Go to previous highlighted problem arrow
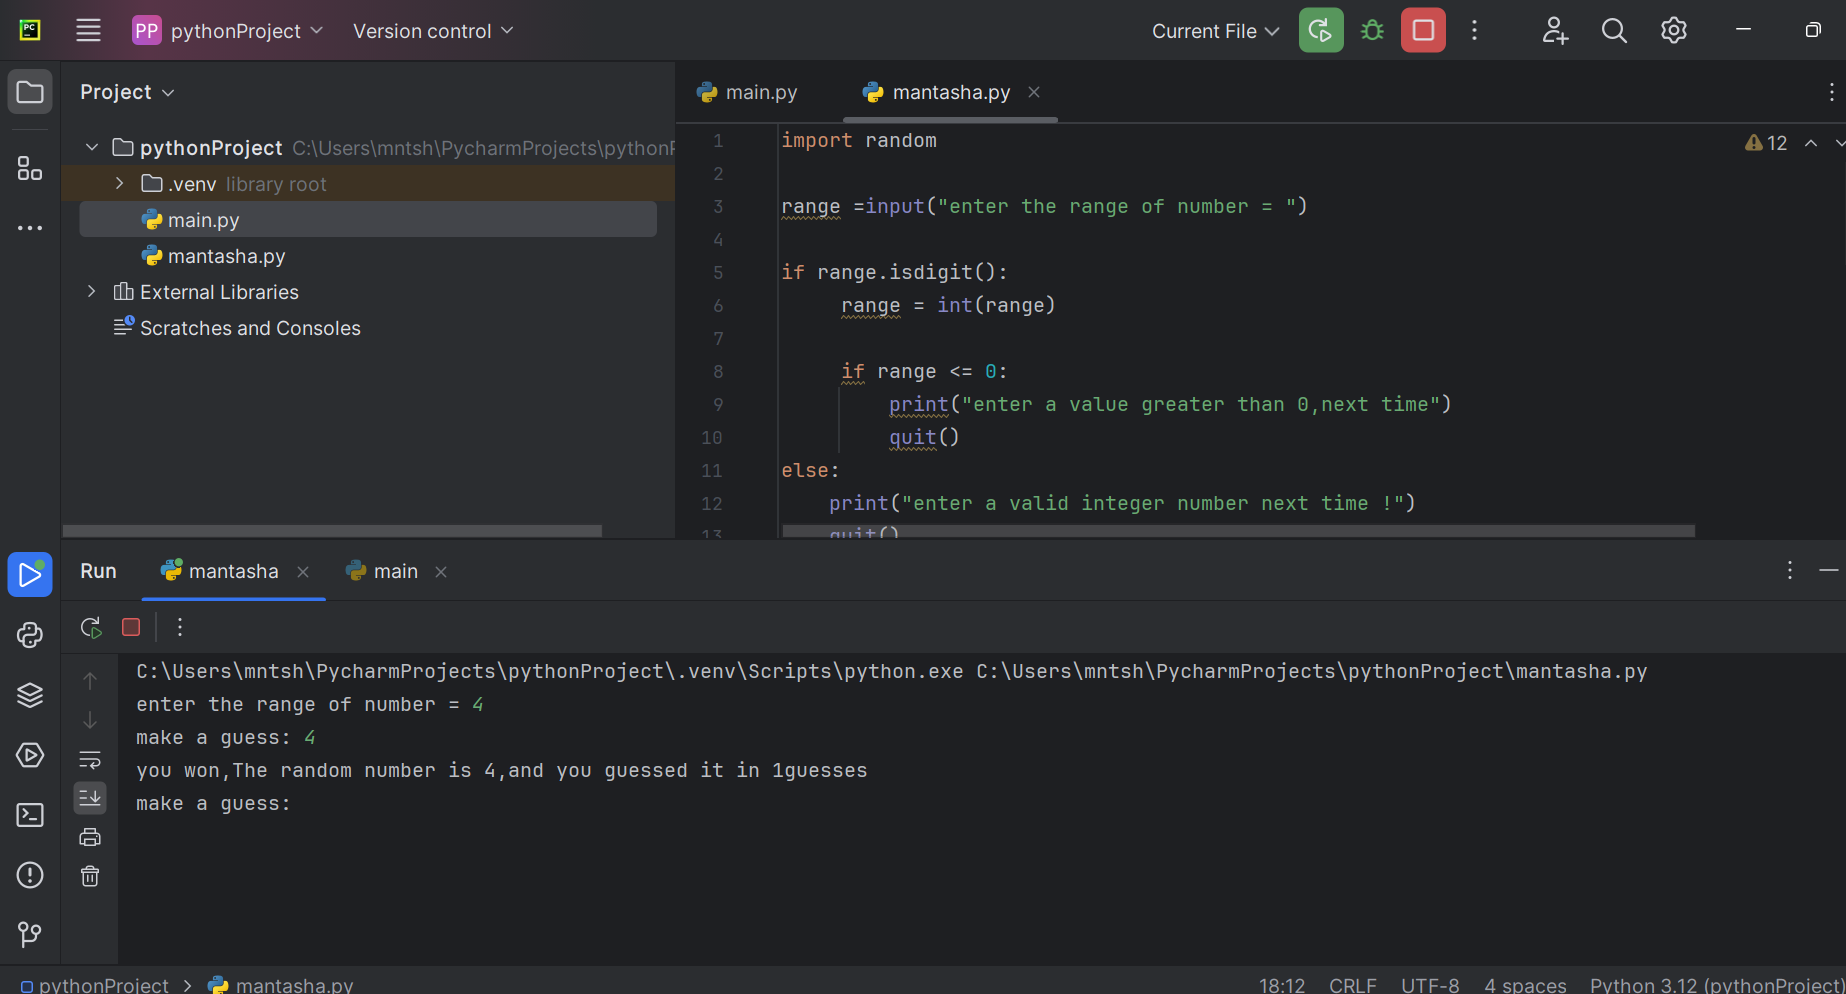The image size is (1846, 994). click(x=1811, y=143)
